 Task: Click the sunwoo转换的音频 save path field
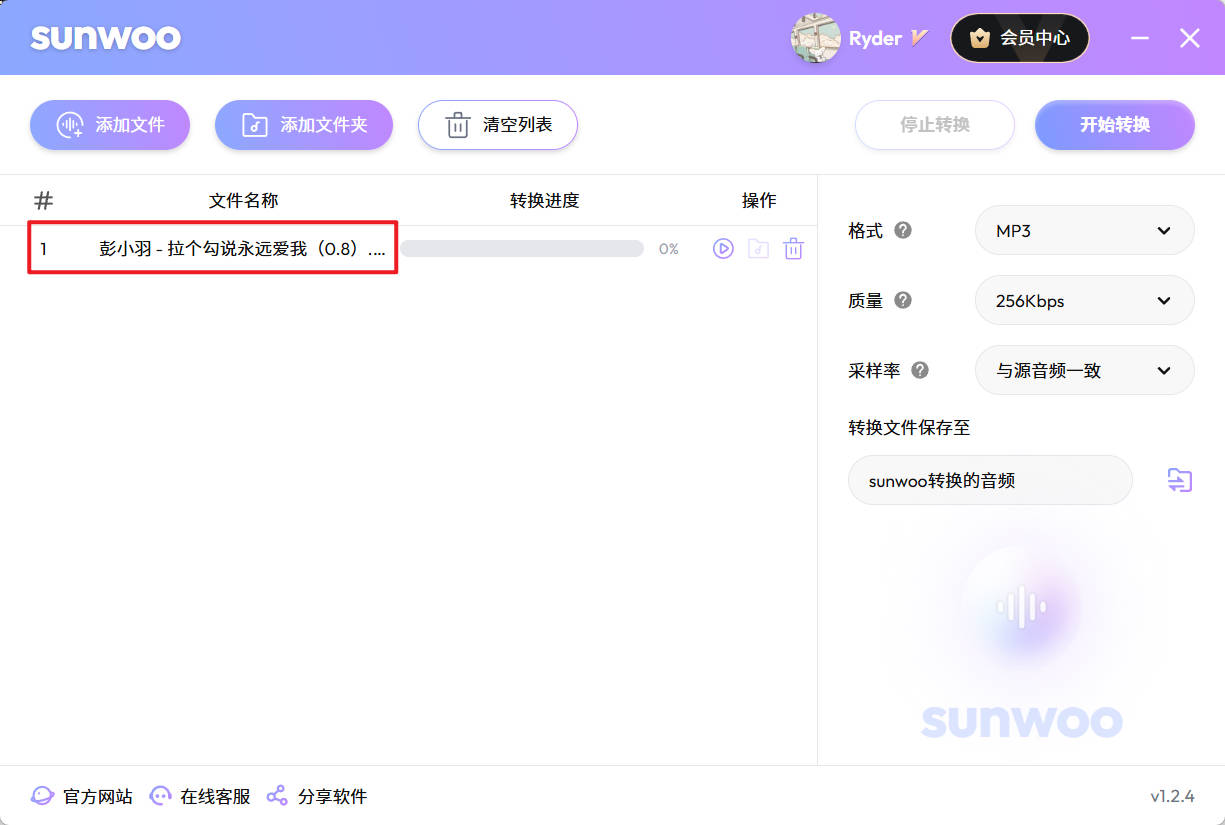[x=990, y=480]
